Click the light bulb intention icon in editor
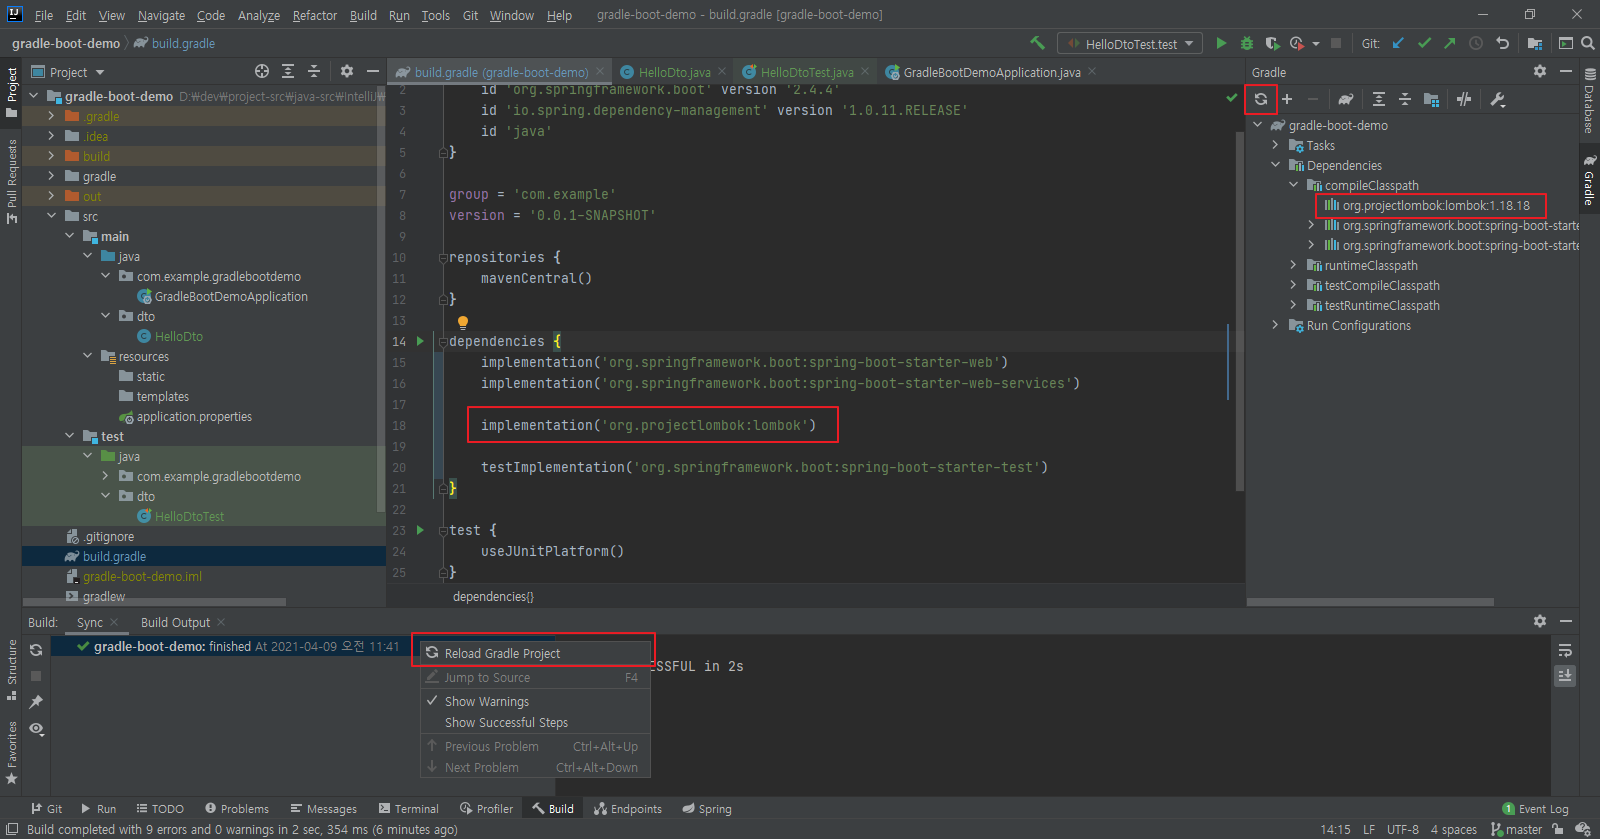This screenshot has height=839, width=1600. pos(463,322)
